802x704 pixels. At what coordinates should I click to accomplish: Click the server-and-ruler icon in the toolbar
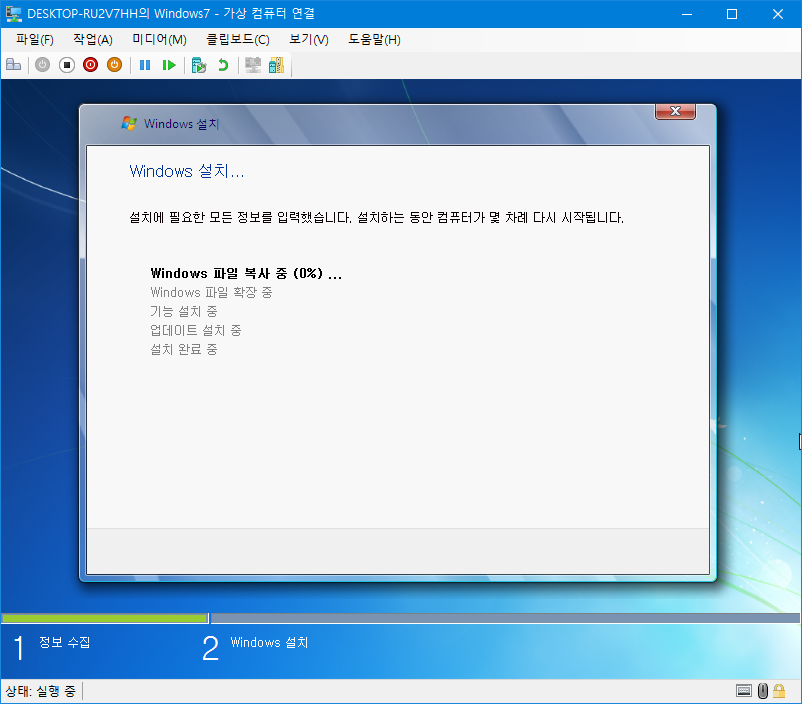276,65
